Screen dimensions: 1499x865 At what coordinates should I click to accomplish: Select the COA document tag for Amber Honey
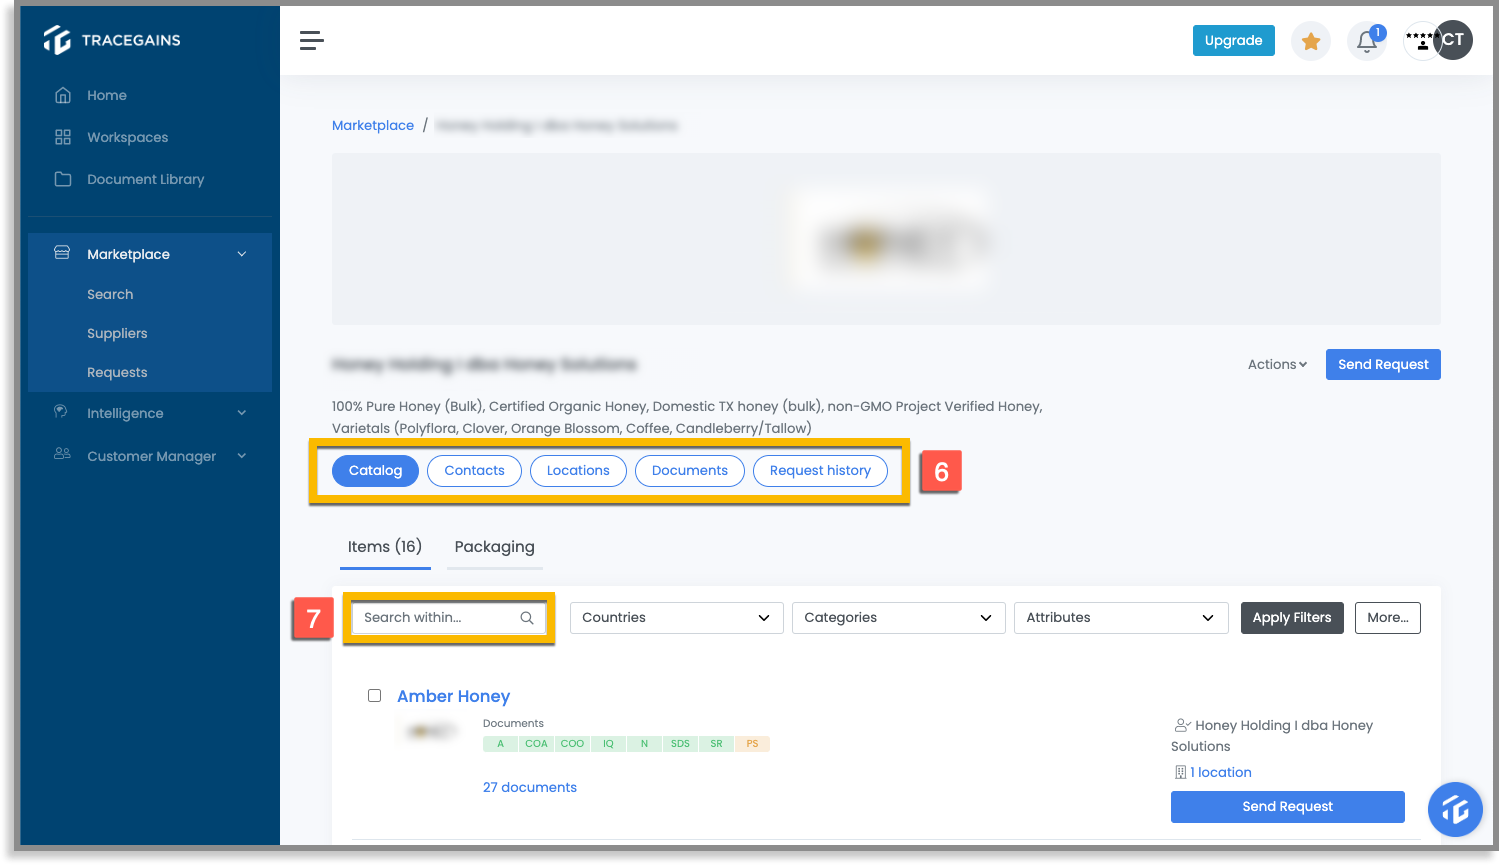click(536, 743)
